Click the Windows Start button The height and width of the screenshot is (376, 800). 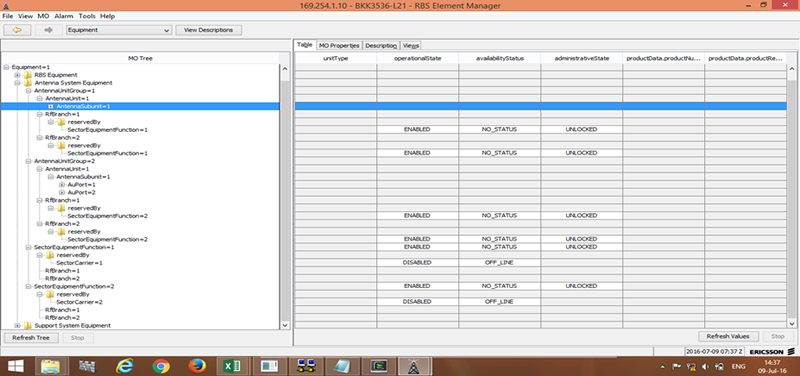pos(16,366)
